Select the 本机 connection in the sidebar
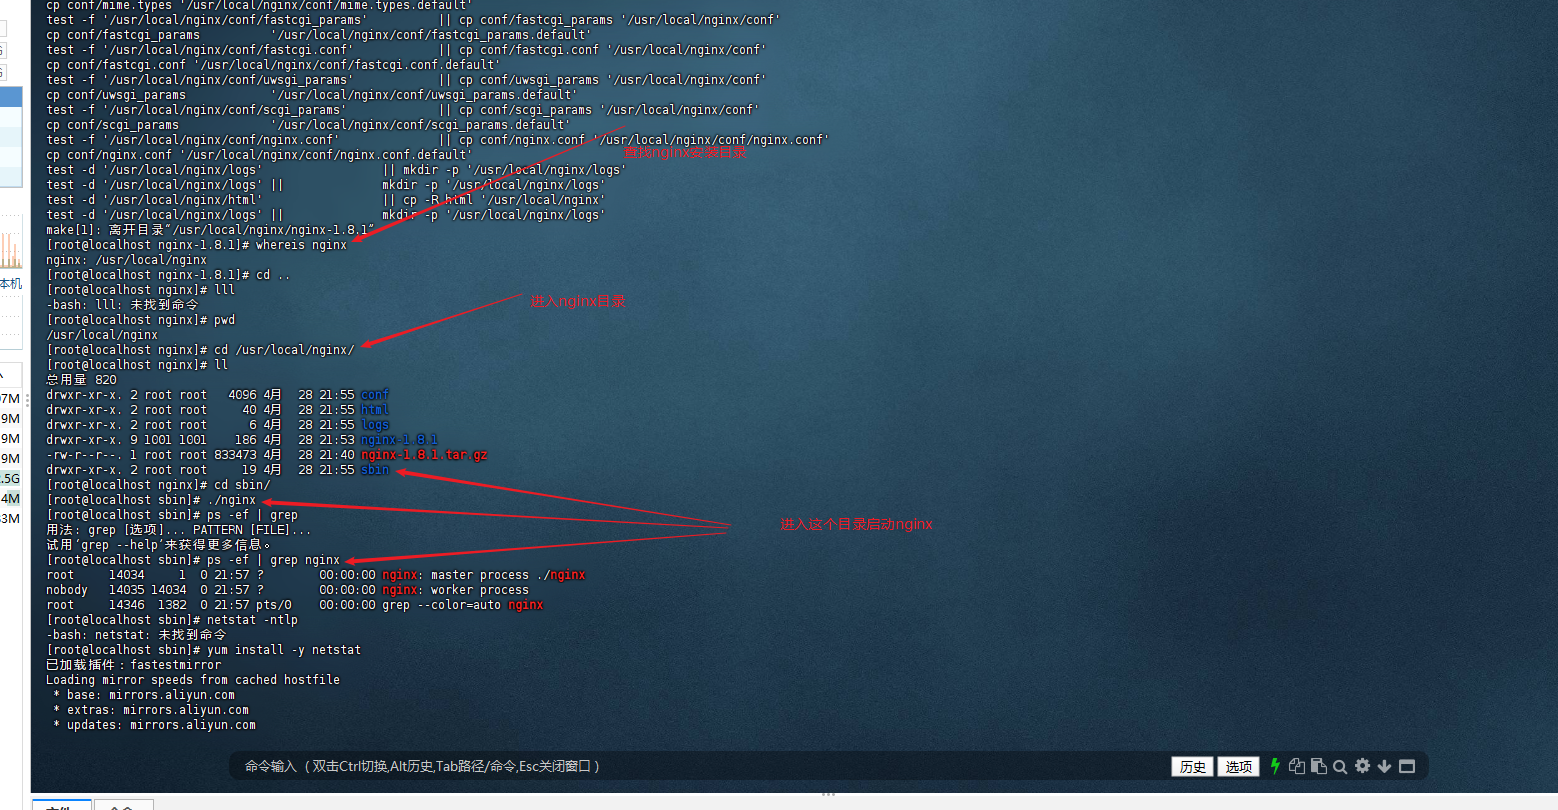This screenshot has height=810, width=1558. point(10,283)
